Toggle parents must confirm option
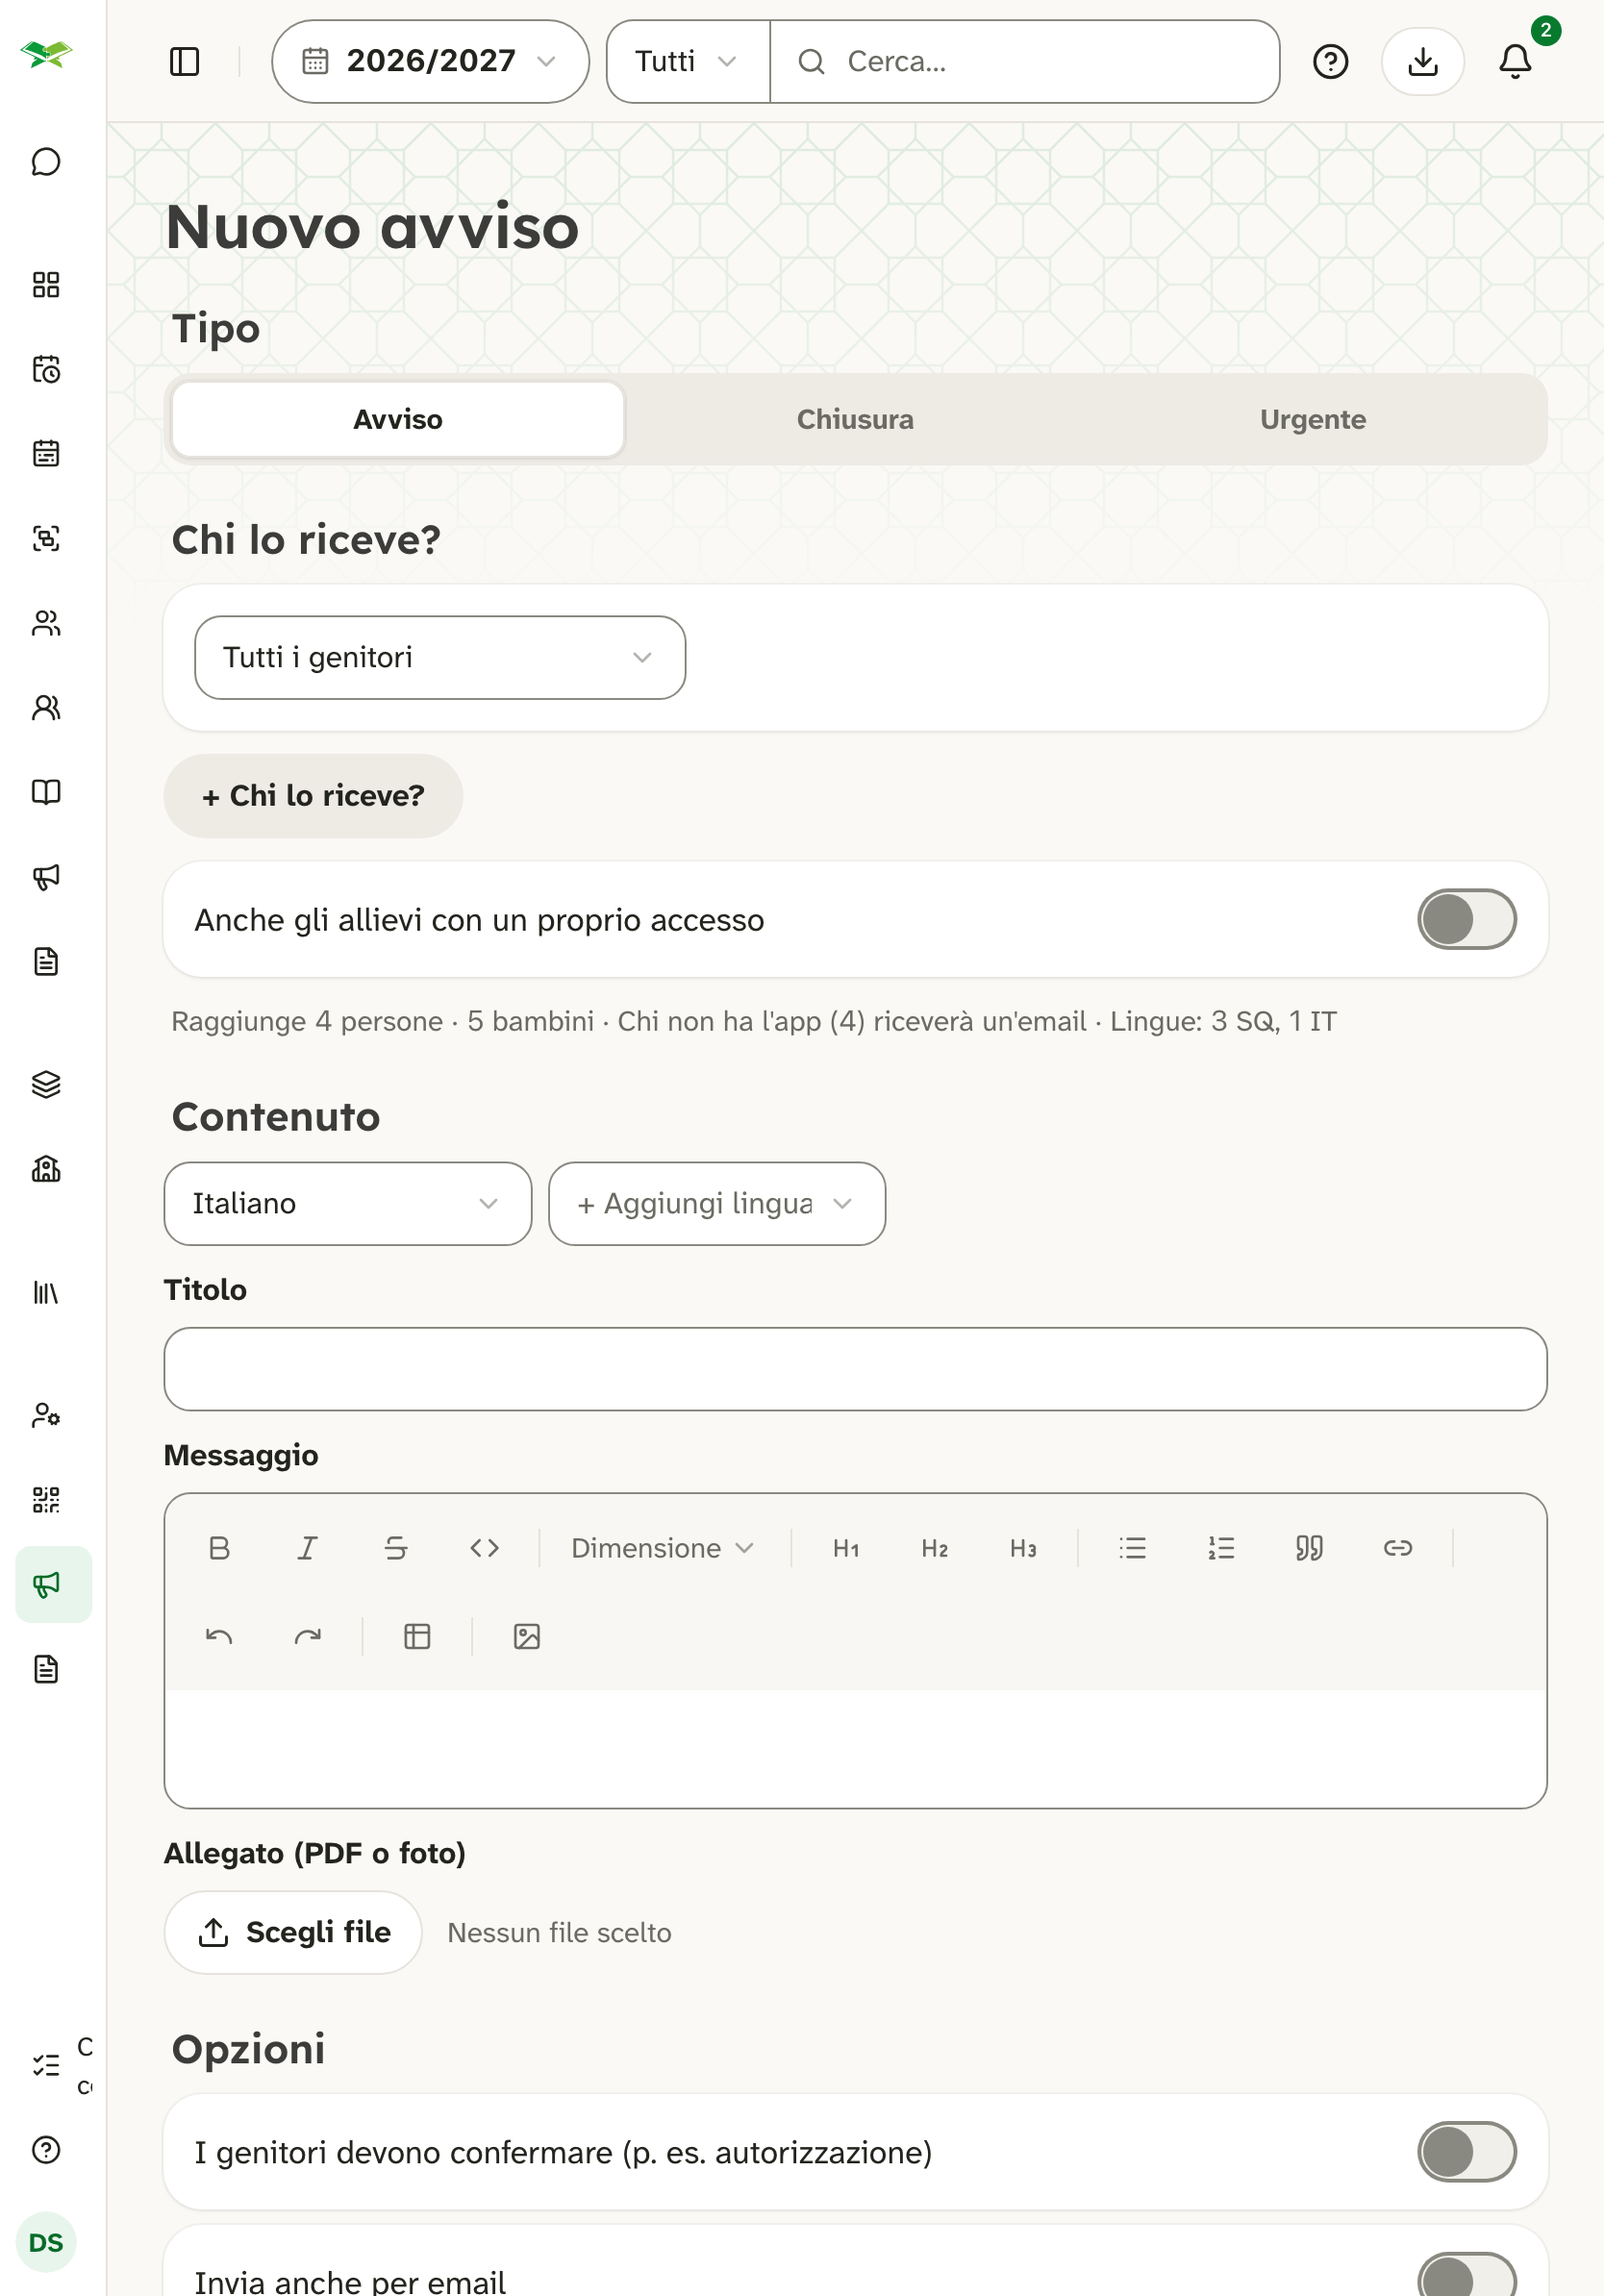 [x=1466, y=2152]
